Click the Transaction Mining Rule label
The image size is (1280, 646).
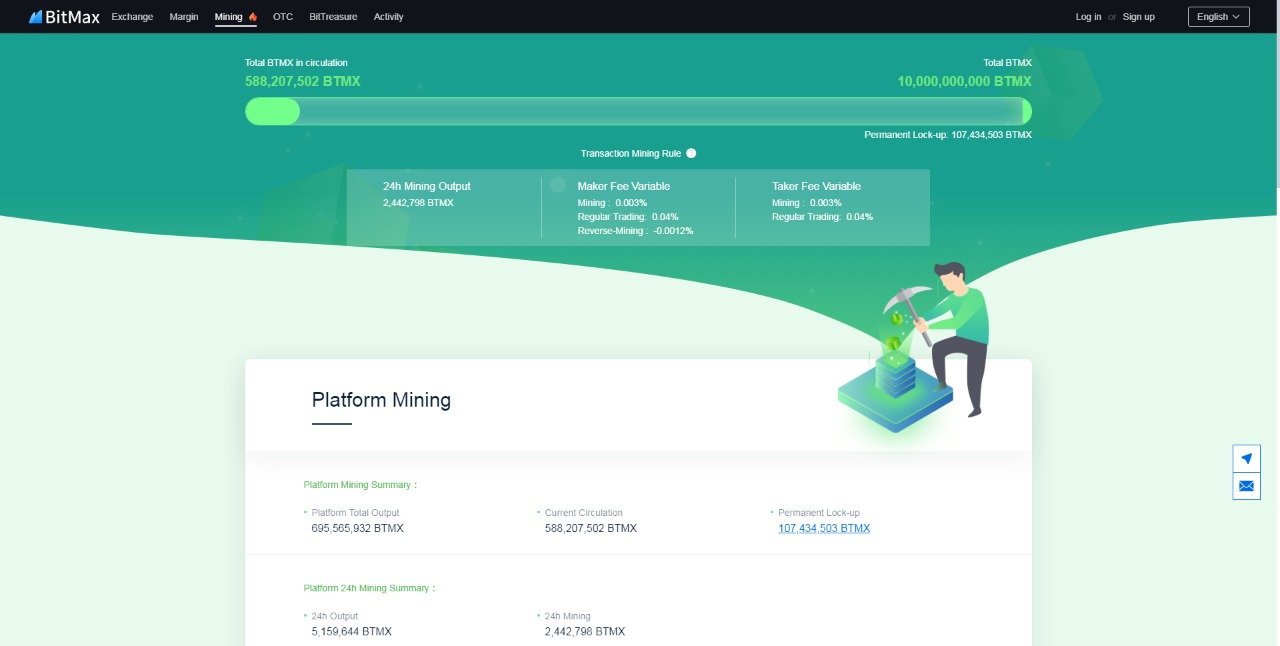click(x=631, y=153)
